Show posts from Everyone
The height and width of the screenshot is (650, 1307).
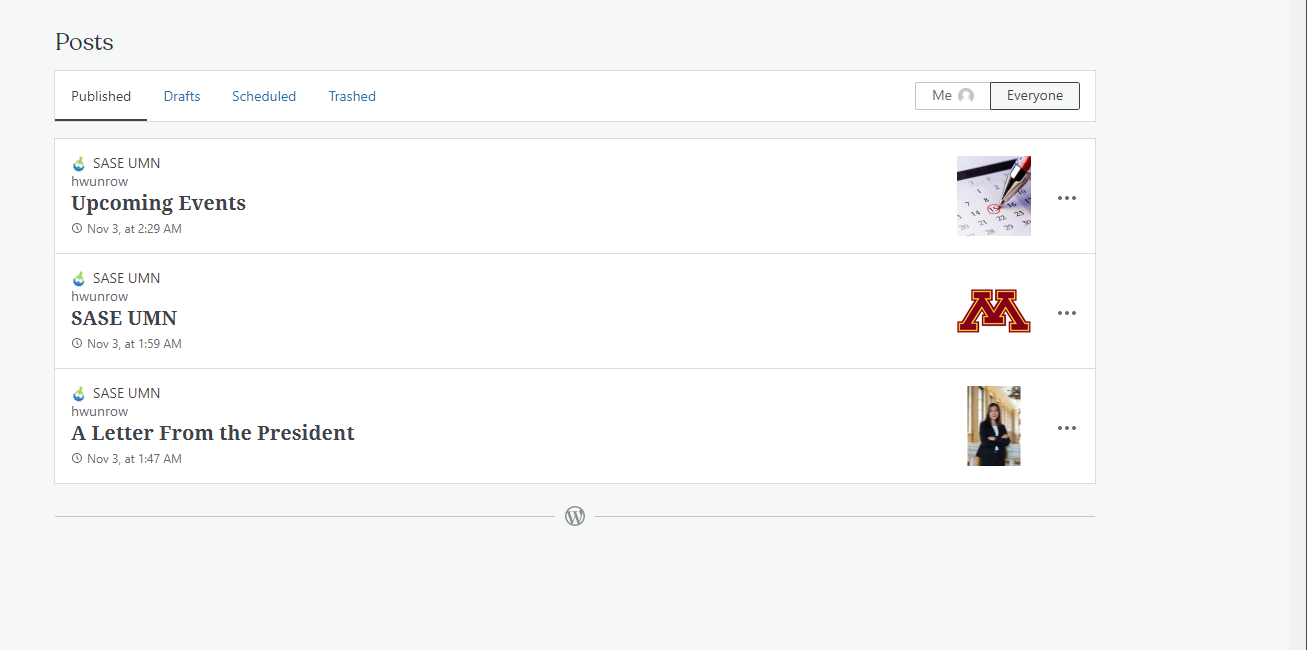point(1034,96)
